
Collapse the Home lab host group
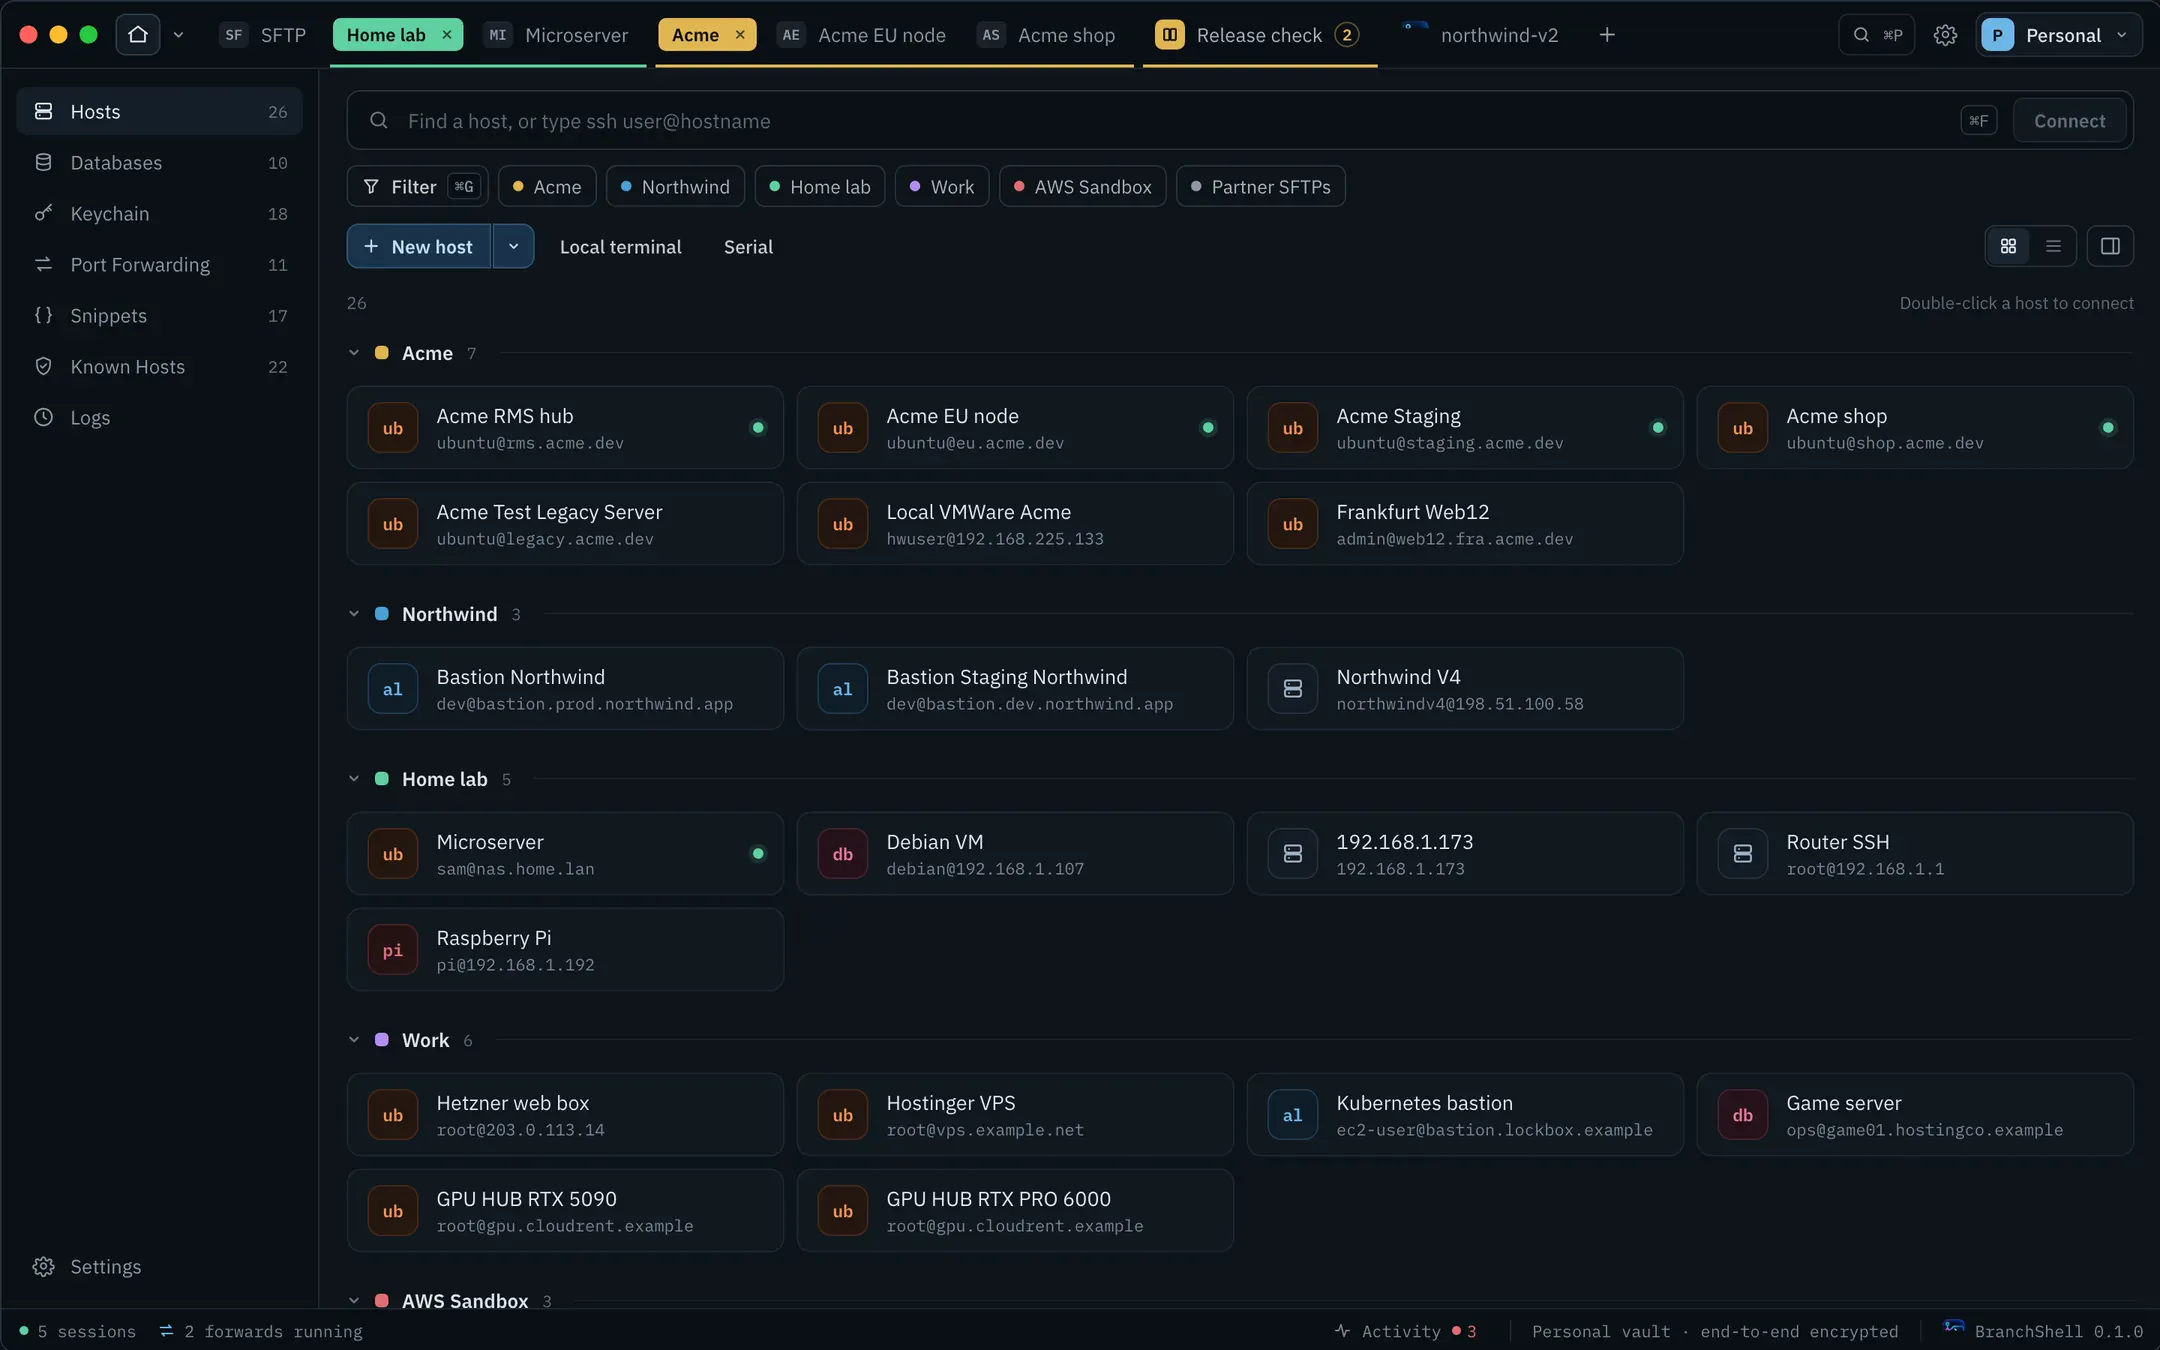[x=353, y=779]
